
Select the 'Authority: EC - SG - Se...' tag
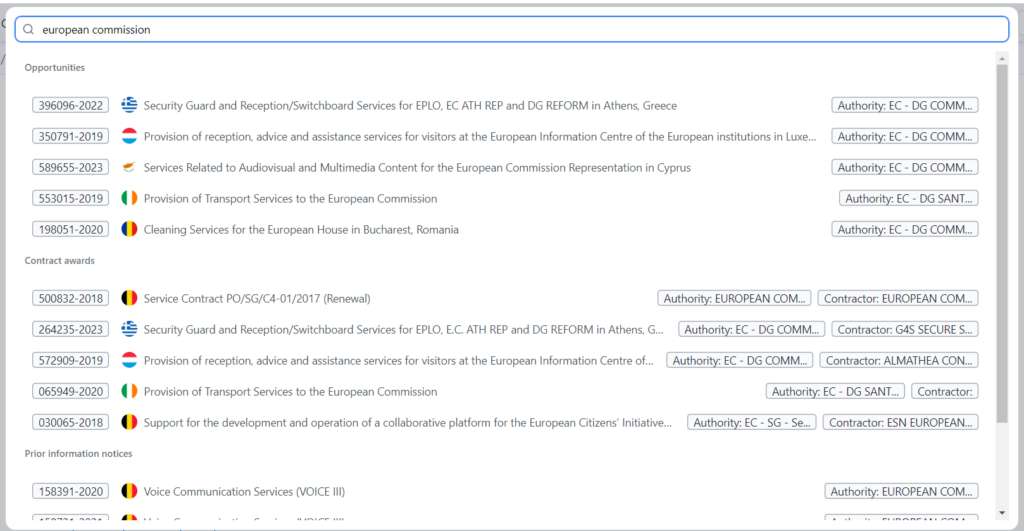pos(751,422)
